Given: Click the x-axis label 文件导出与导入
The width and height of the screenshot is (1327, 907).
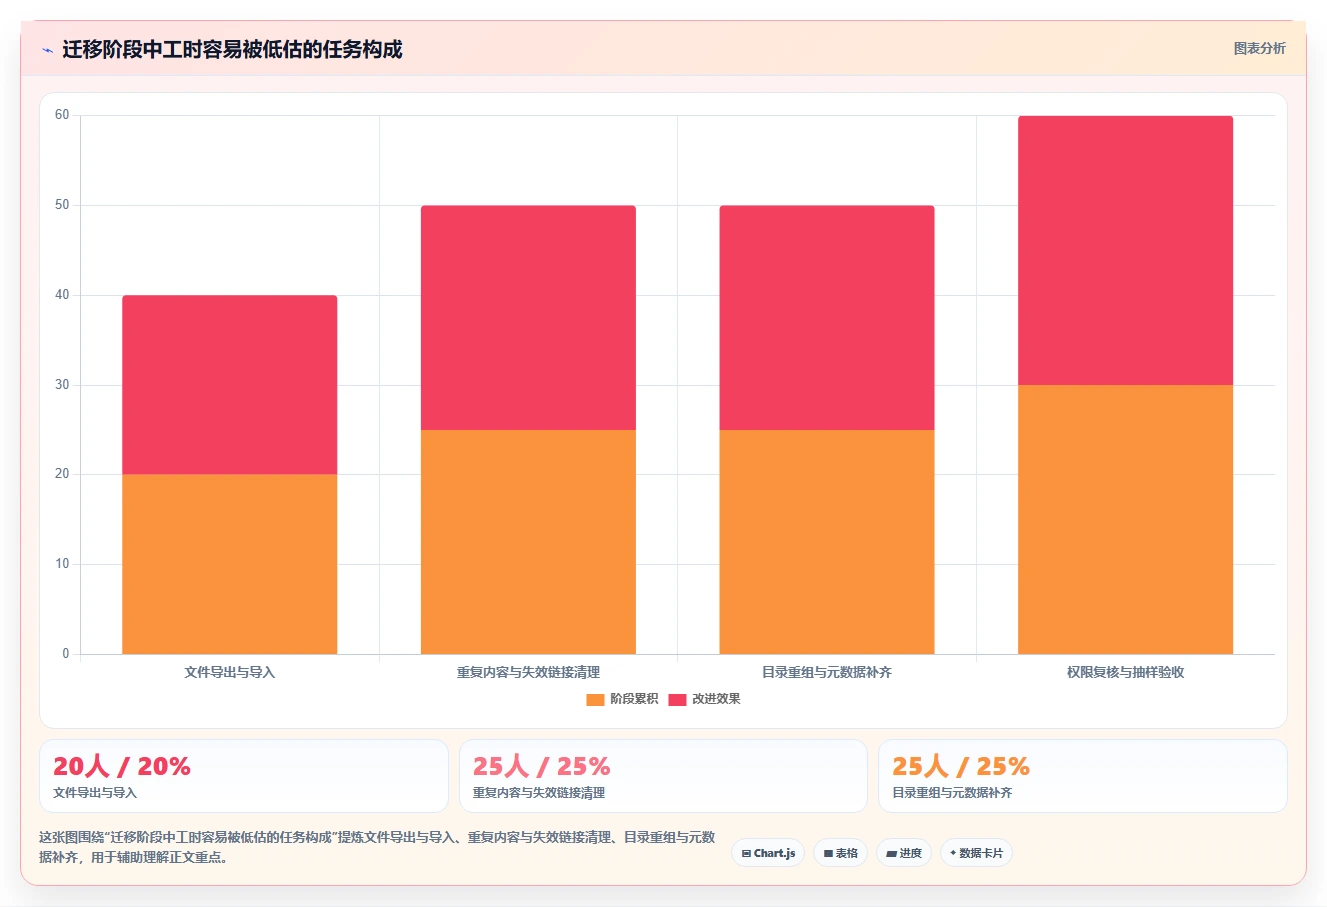Looking at the screenshot, I should click(x=230, y=672).
